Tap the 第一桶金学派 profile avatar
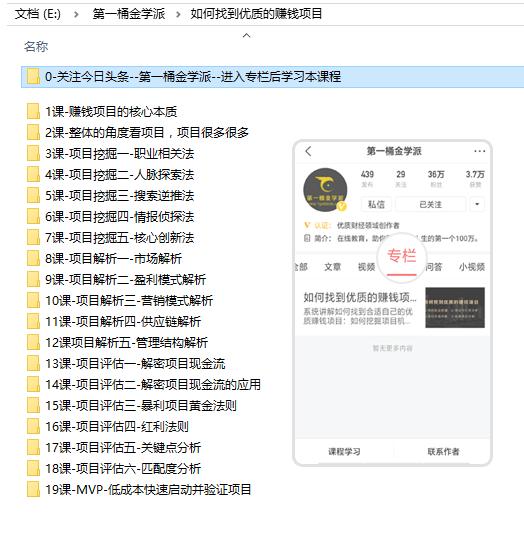Viewport: 524px width, 539px height. [325, 189]
